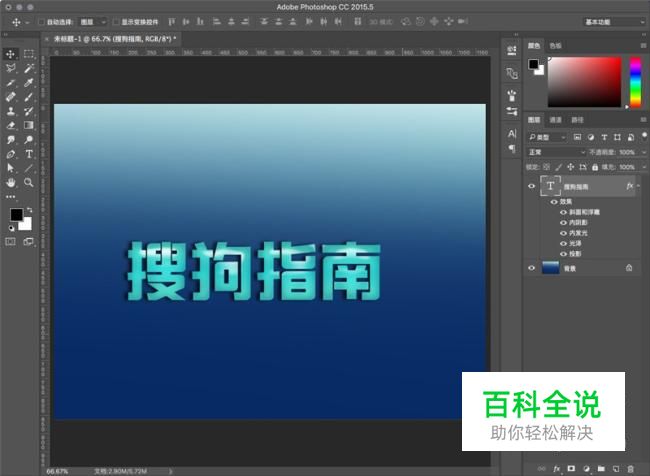Viewport: 650px width, 476px height.
Task: Toggle visibility of all 效果 effects
Action: [554, 202]
